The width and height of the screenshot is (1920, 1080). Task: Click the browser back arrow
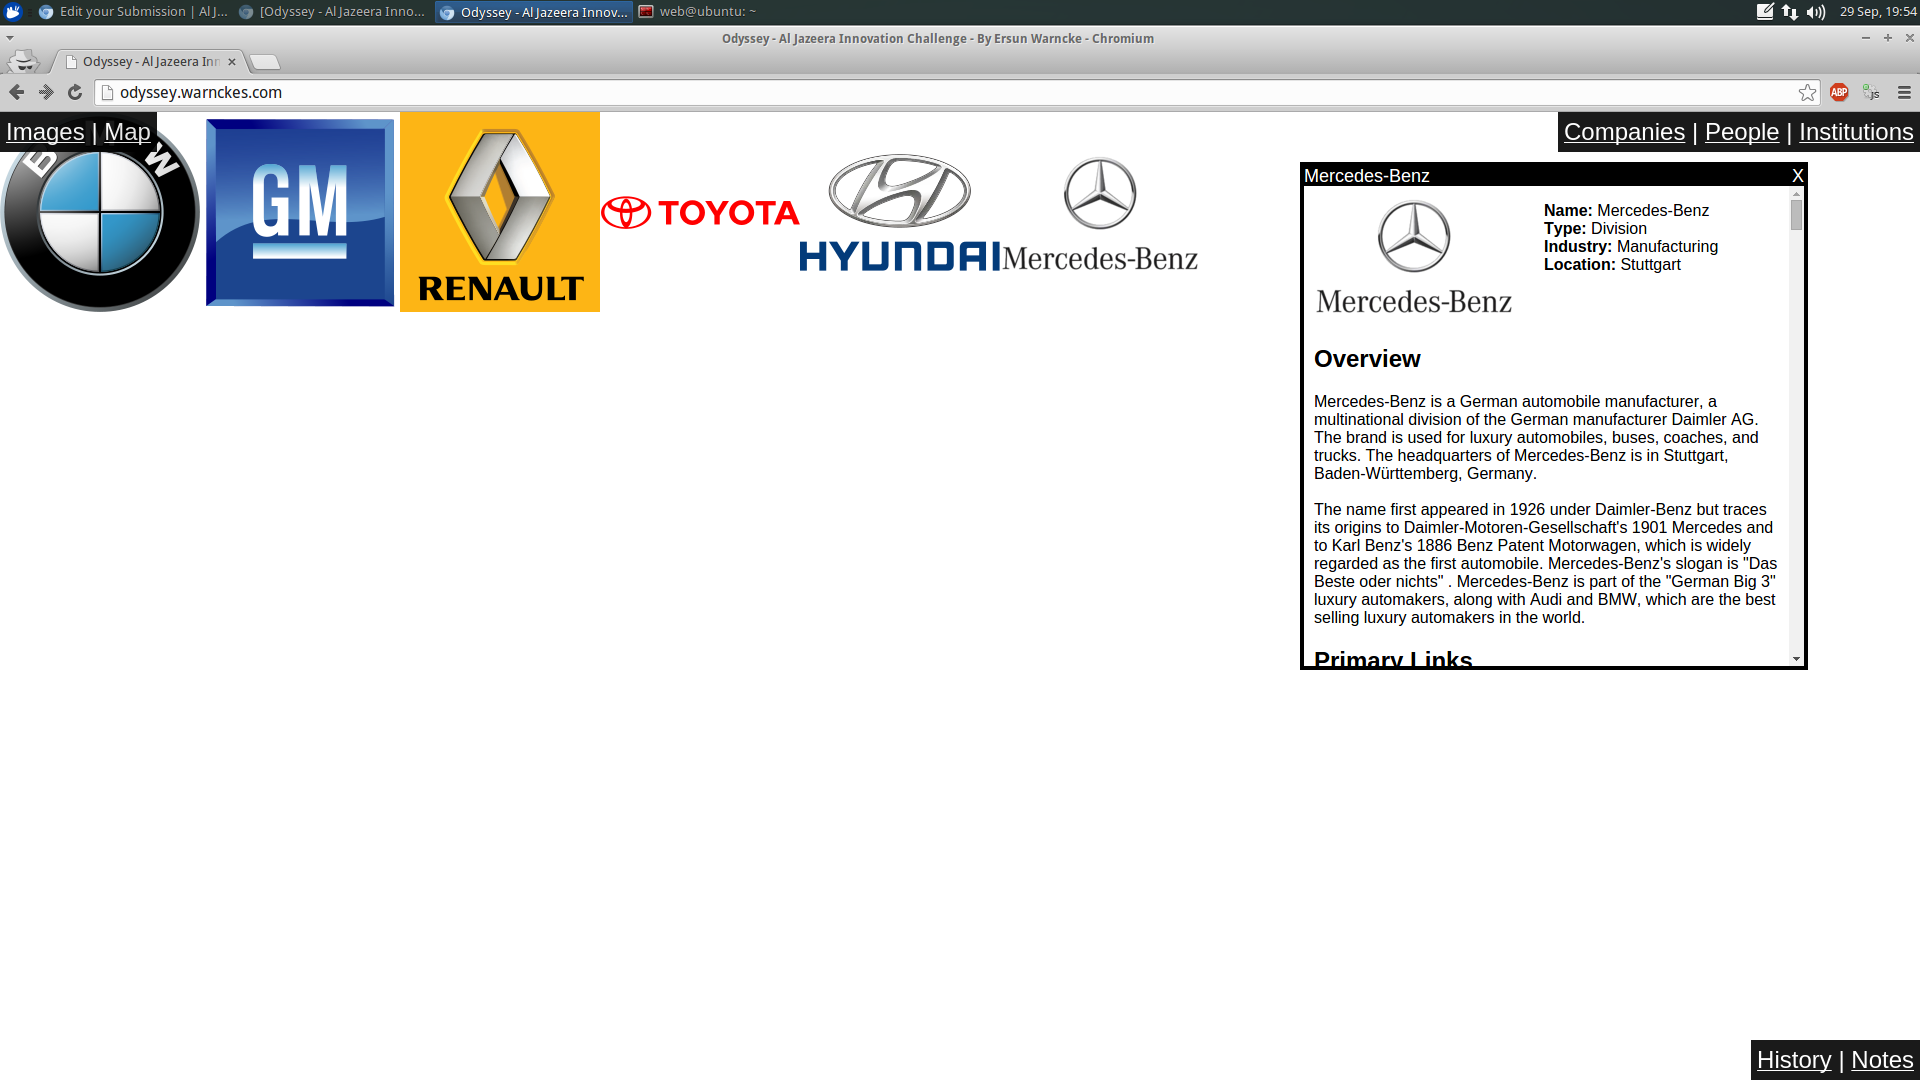point(17,92)
